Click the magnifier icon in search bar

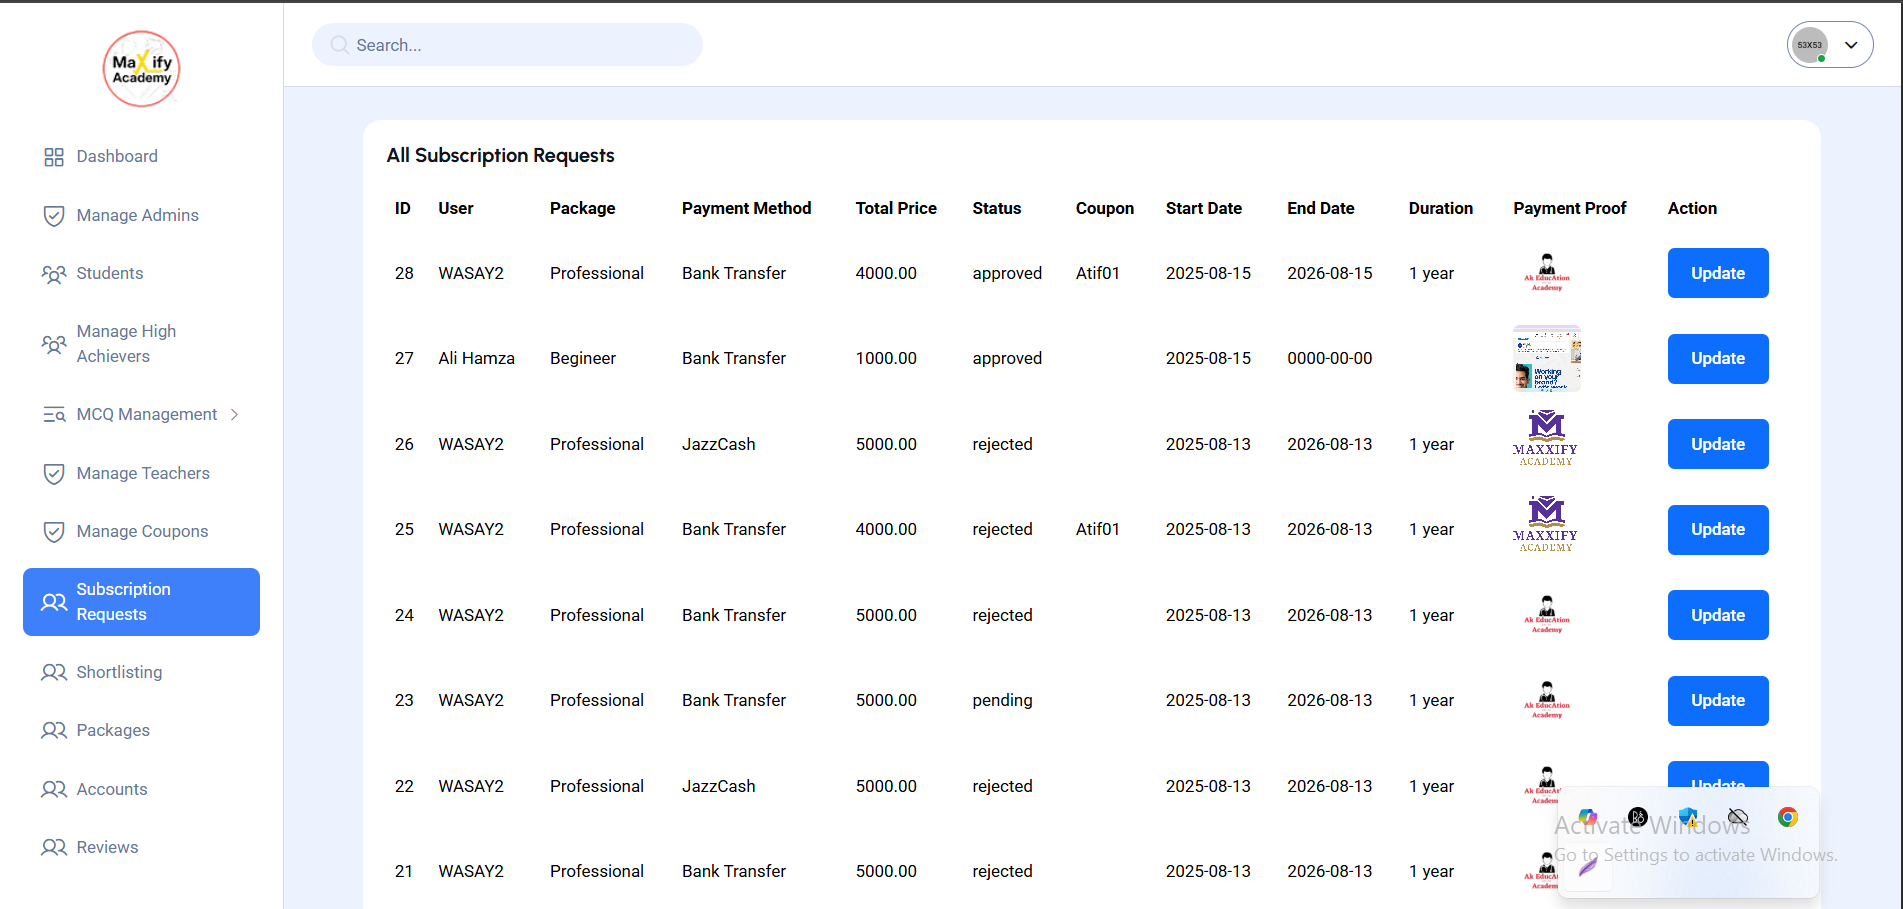[339, 45]
